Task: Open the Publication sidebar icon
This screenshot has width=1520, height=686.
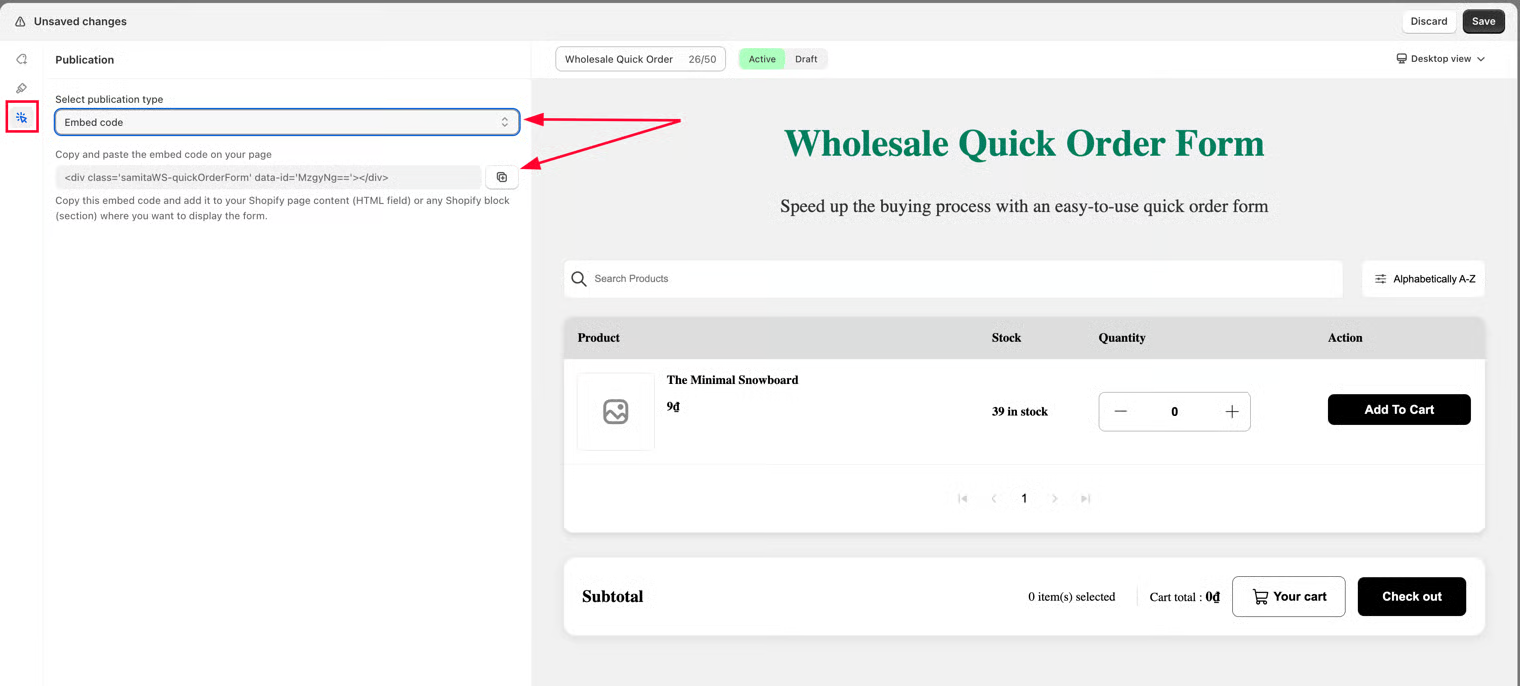Action: pyautogui.click(x=21, y=118)
